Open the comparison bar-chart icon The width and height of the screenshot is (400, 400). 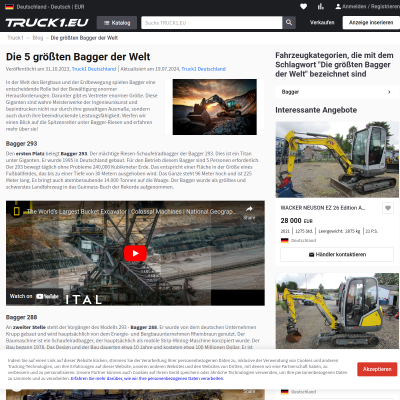click(x=321, y=6)
